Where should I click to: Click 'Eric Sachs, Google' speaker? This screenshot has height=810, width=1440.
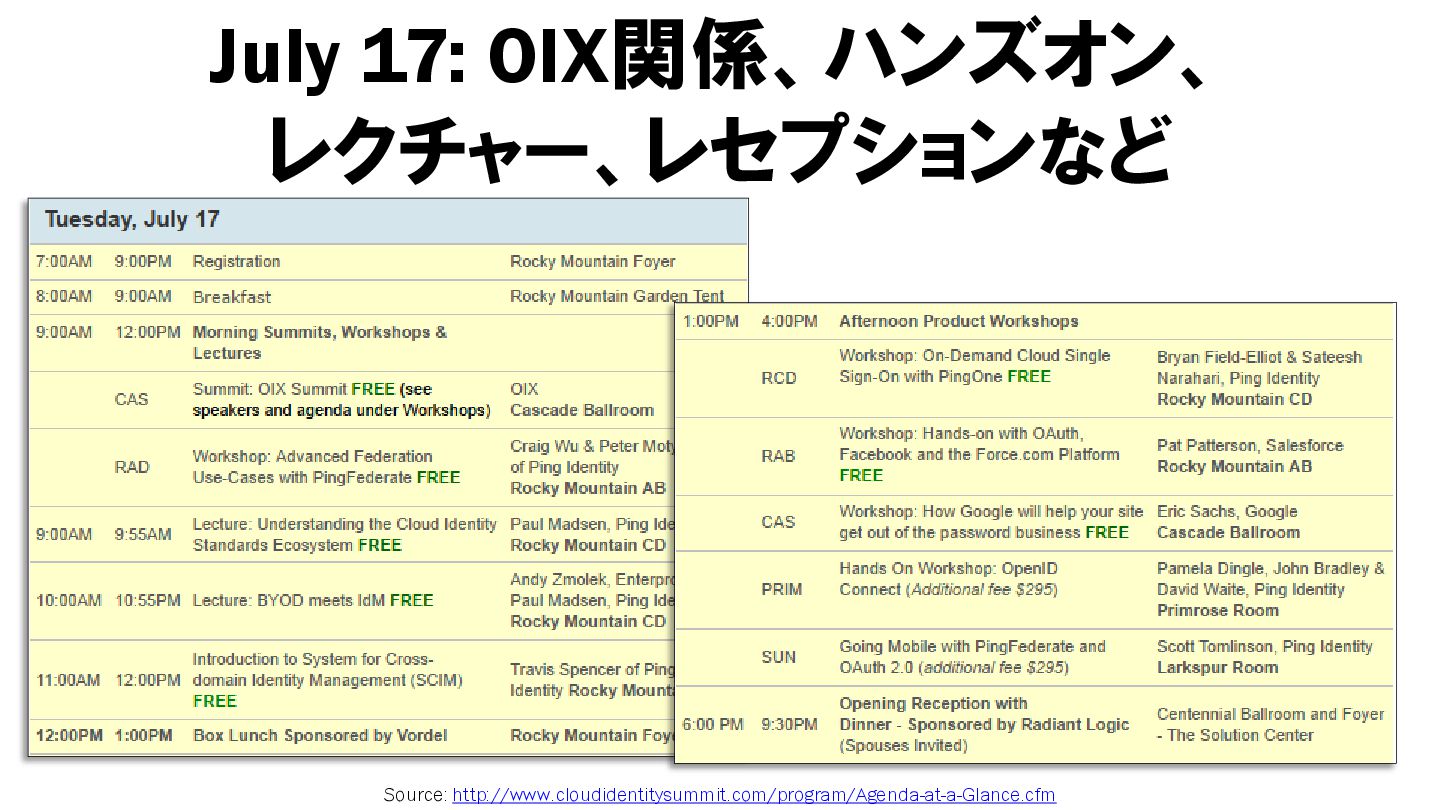(x=1227, y=512)
